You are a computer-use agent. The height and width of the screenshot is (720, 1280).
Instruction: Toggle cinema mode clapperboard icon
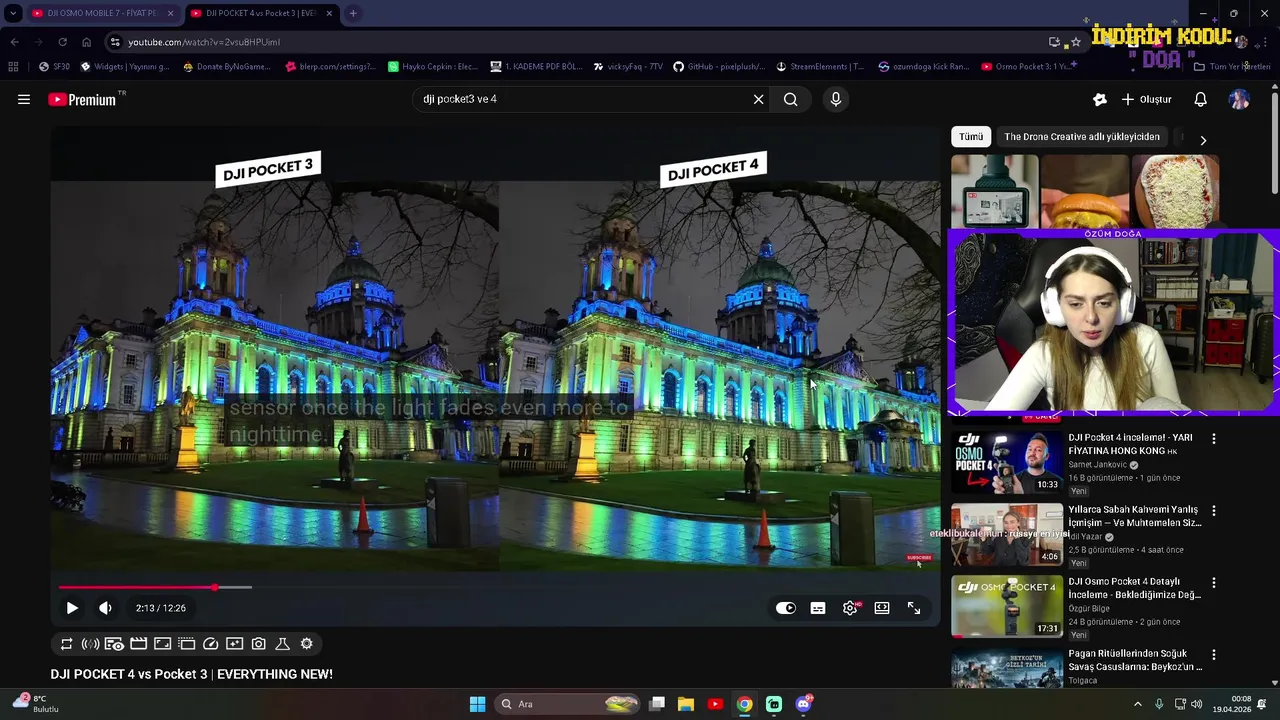point(138,644)
